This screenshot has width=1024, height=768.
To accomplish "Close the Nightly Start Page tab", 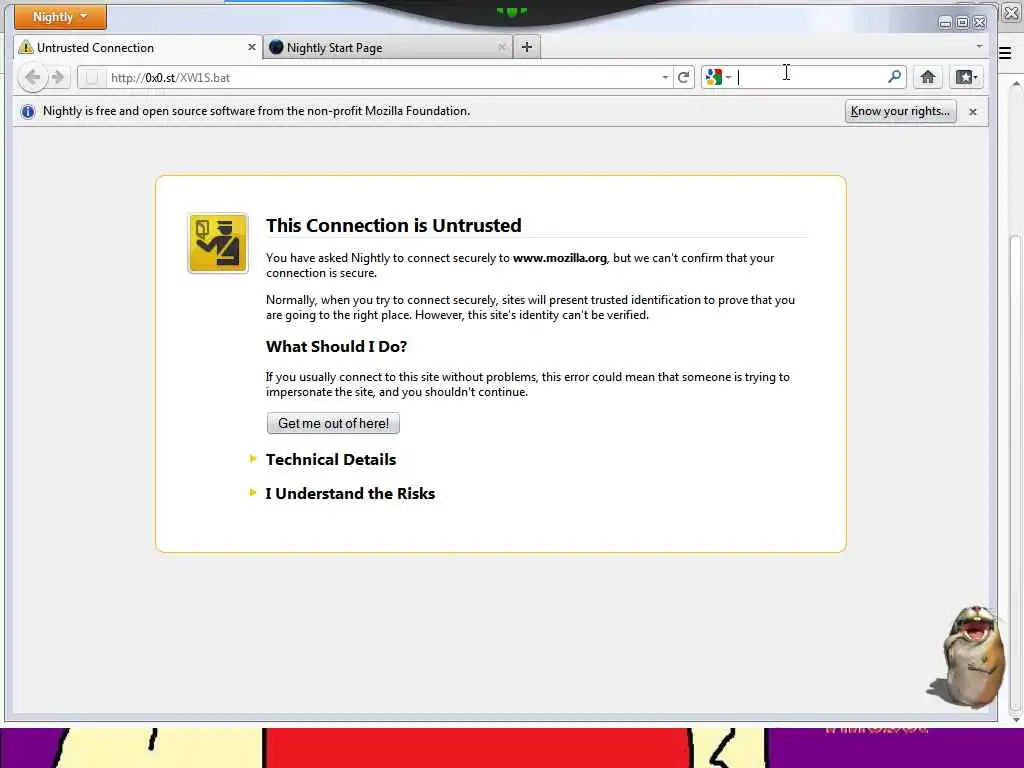I will pos(502,48).
